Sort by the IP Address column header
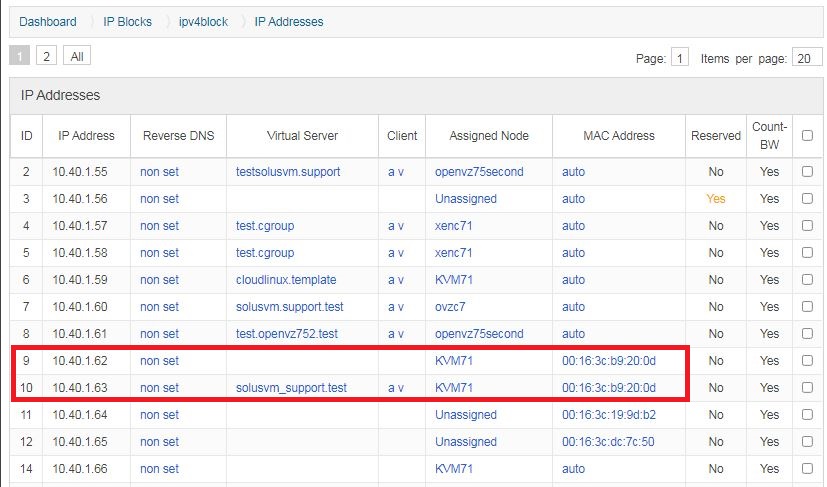 click(x=86, y=136)
